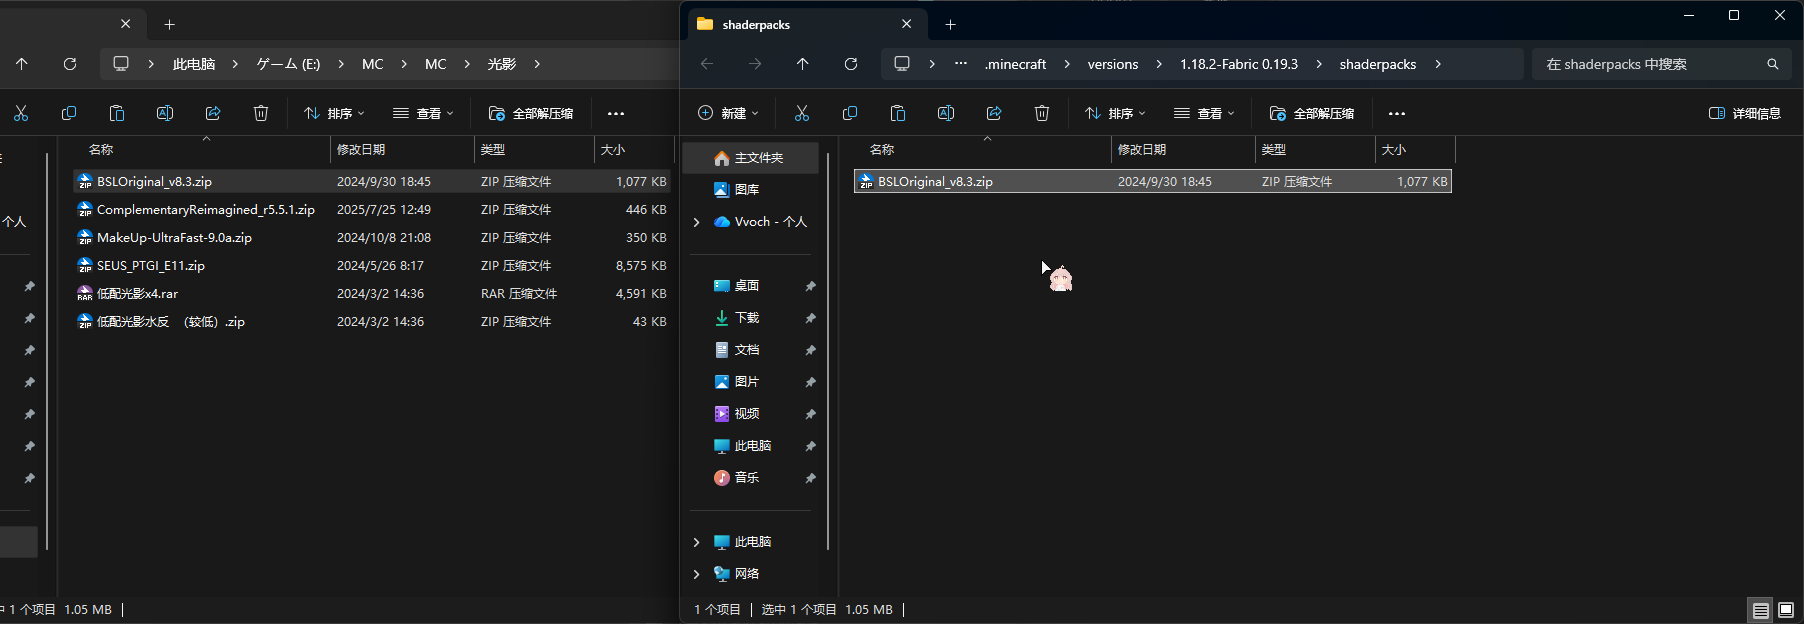
Task: Click the shaderpacks search box
Action: [x=1661, y=64]
